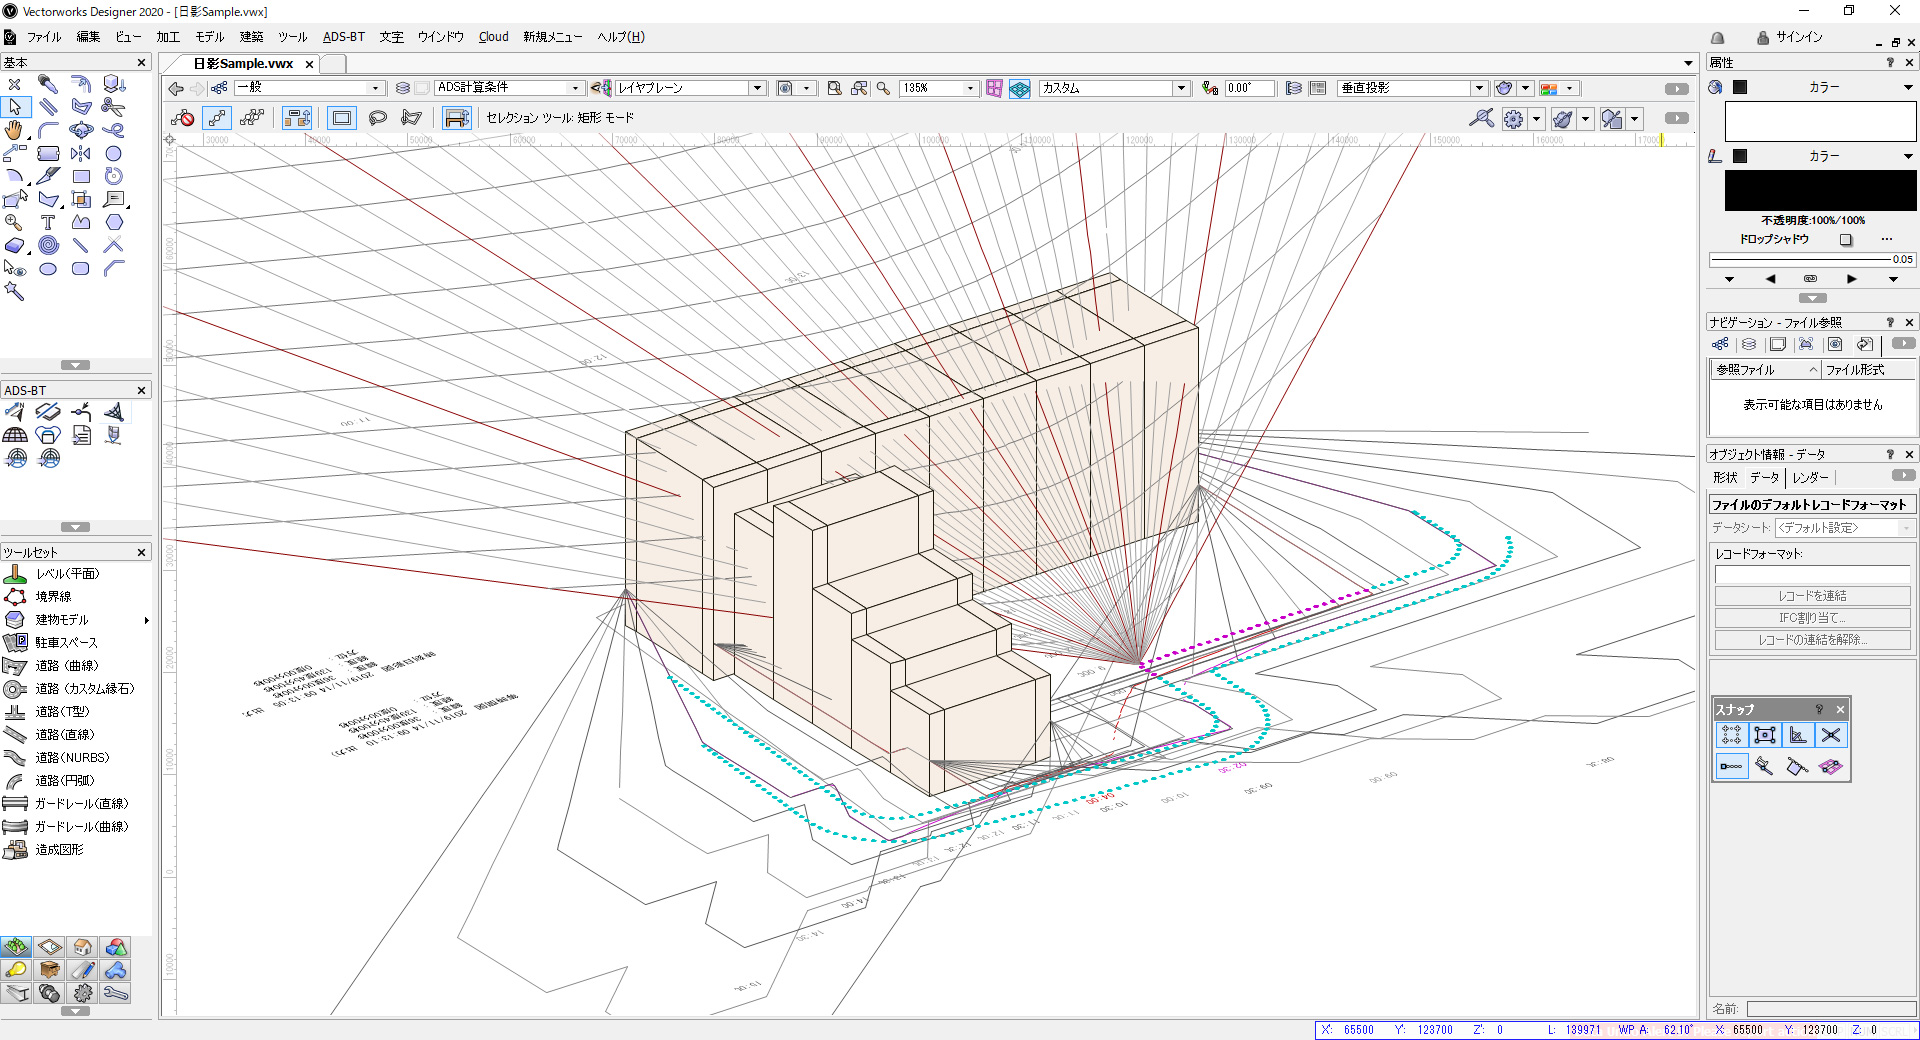This screenshot has width=1920, height=1040.
Task: Open the 135% zoom level dropdown
Action: pos(938,88)
